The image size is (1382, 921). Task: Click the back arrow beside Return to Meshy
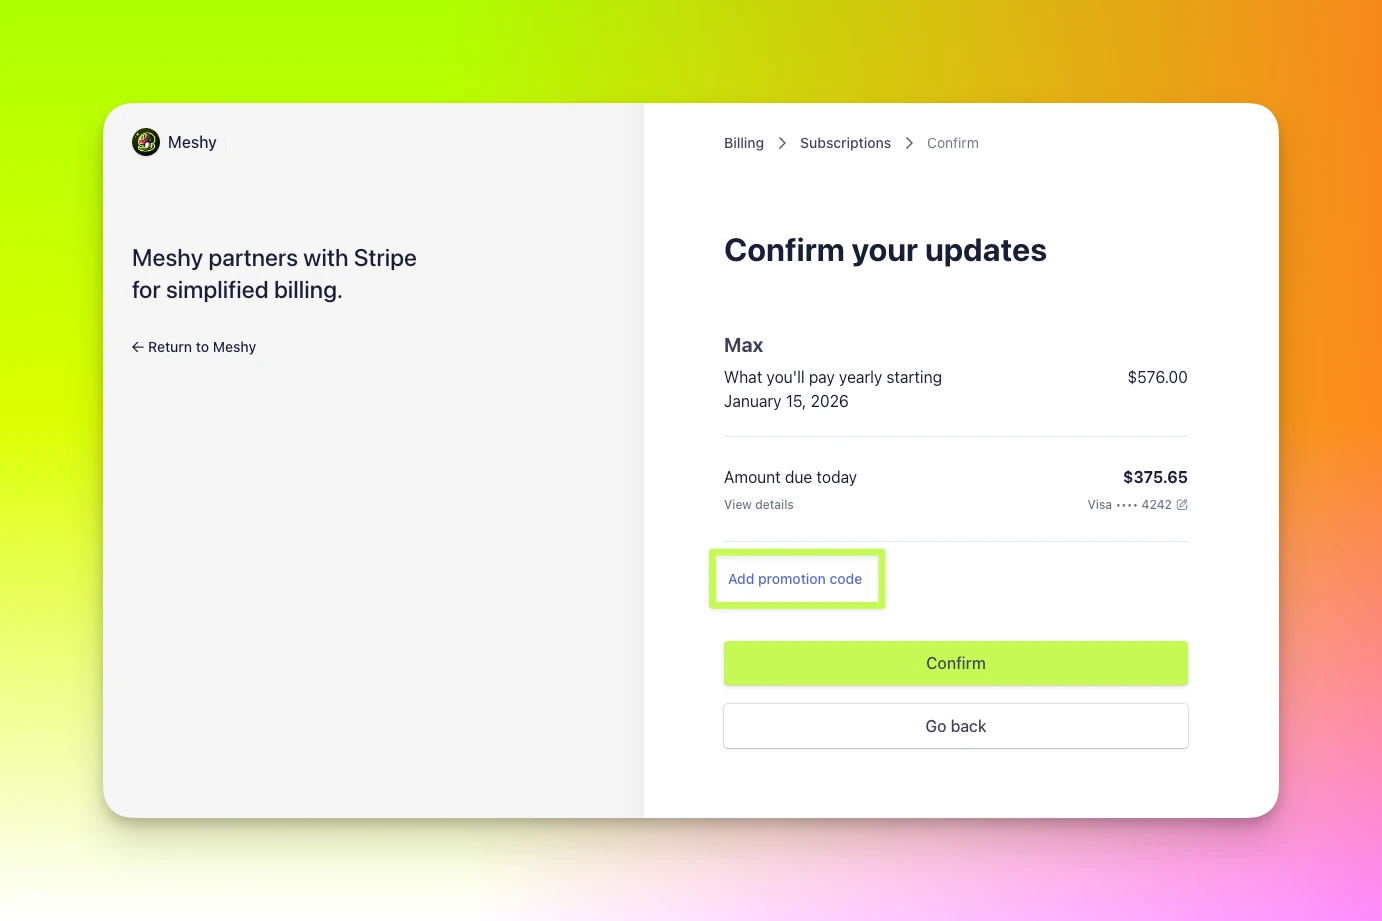click(138, 347)
